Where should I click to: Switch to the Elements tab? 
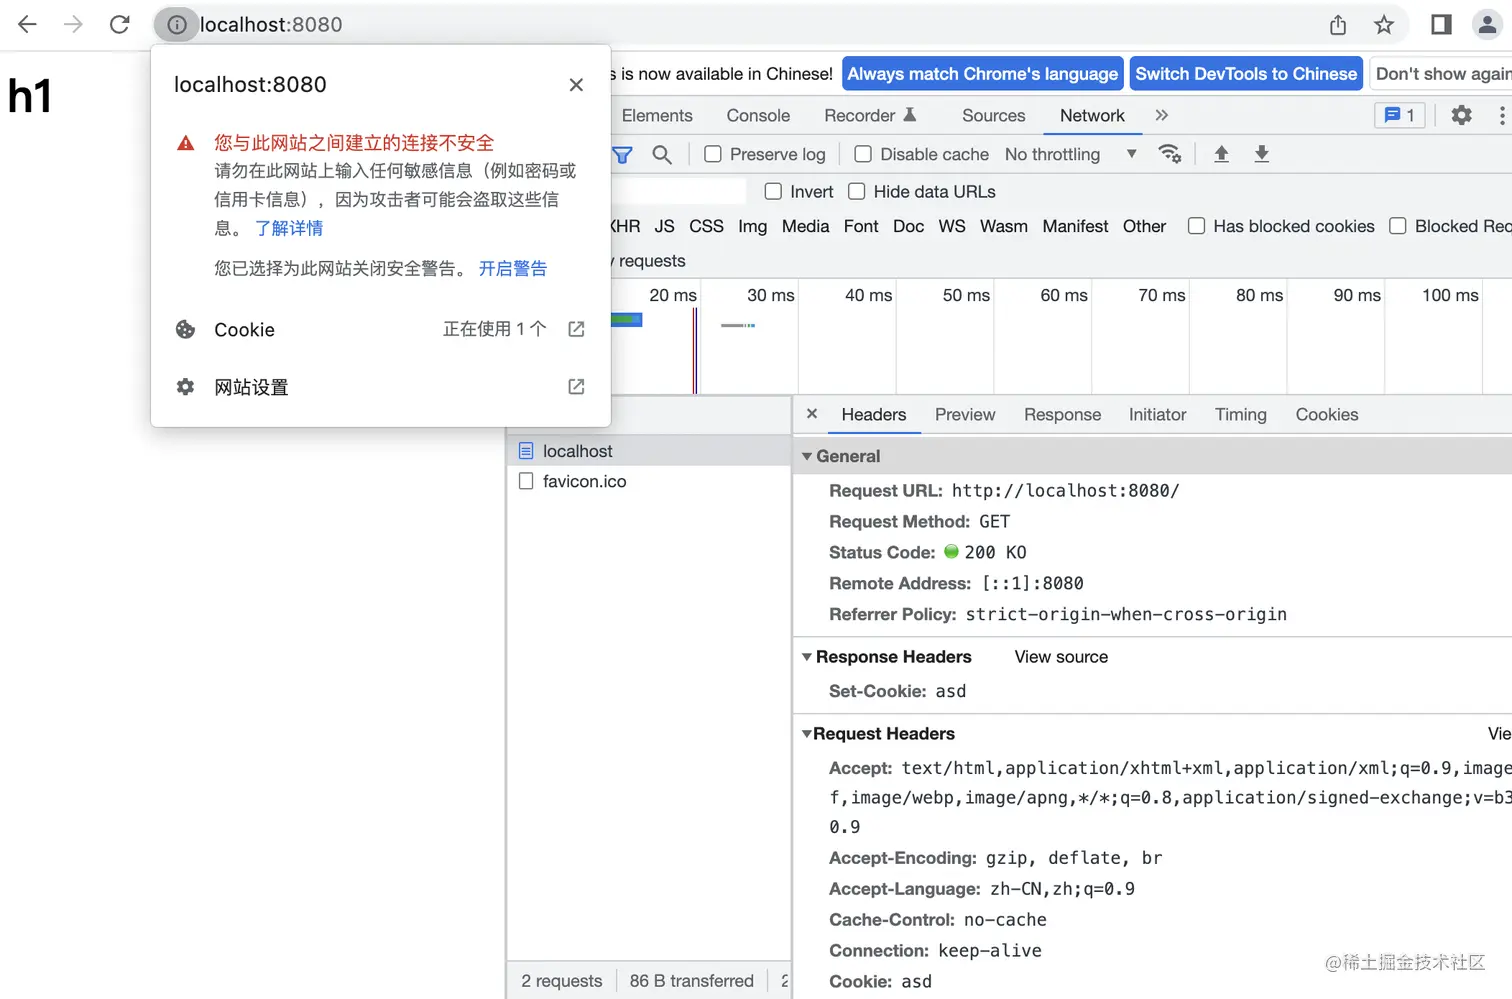tap(657, 116)
